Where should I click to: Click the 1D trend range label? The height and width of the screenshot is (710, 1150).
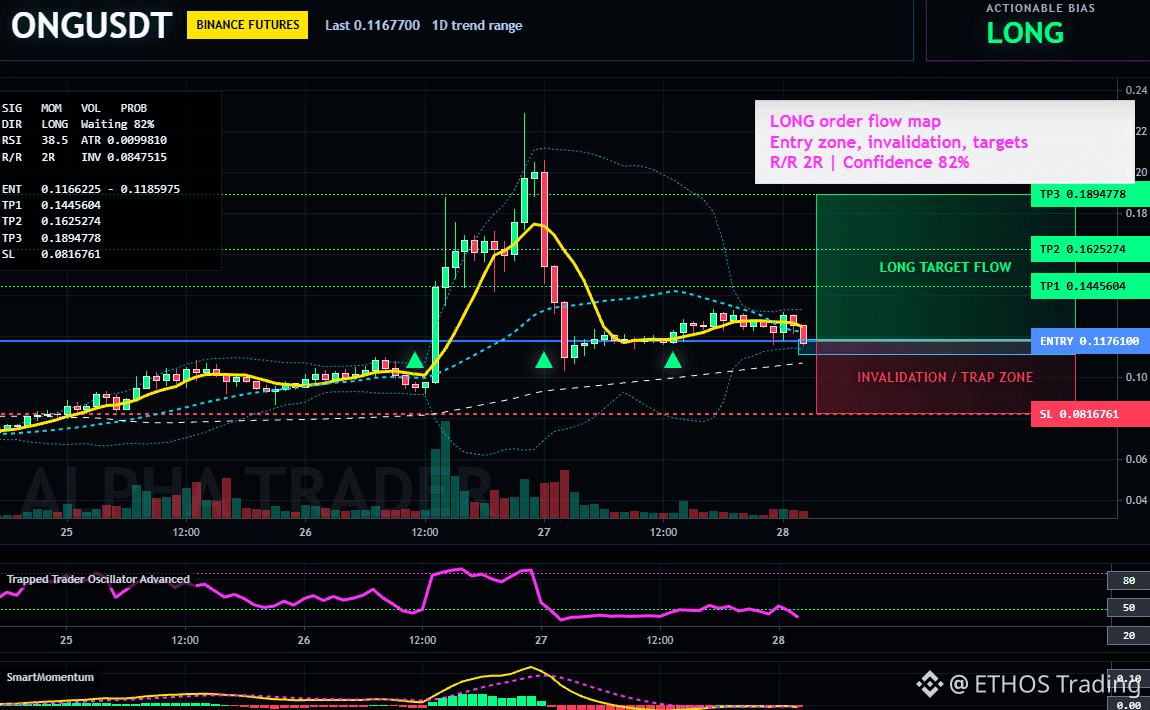coord(477,26)
